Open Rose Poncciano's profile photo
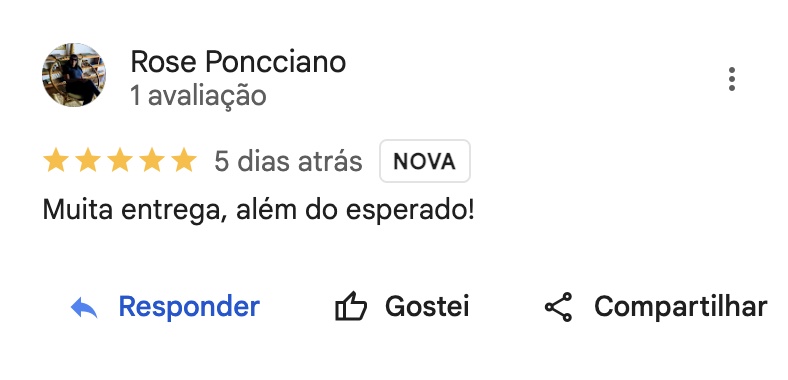This screenshot has height=380, width=788. [x=74, y=75]
